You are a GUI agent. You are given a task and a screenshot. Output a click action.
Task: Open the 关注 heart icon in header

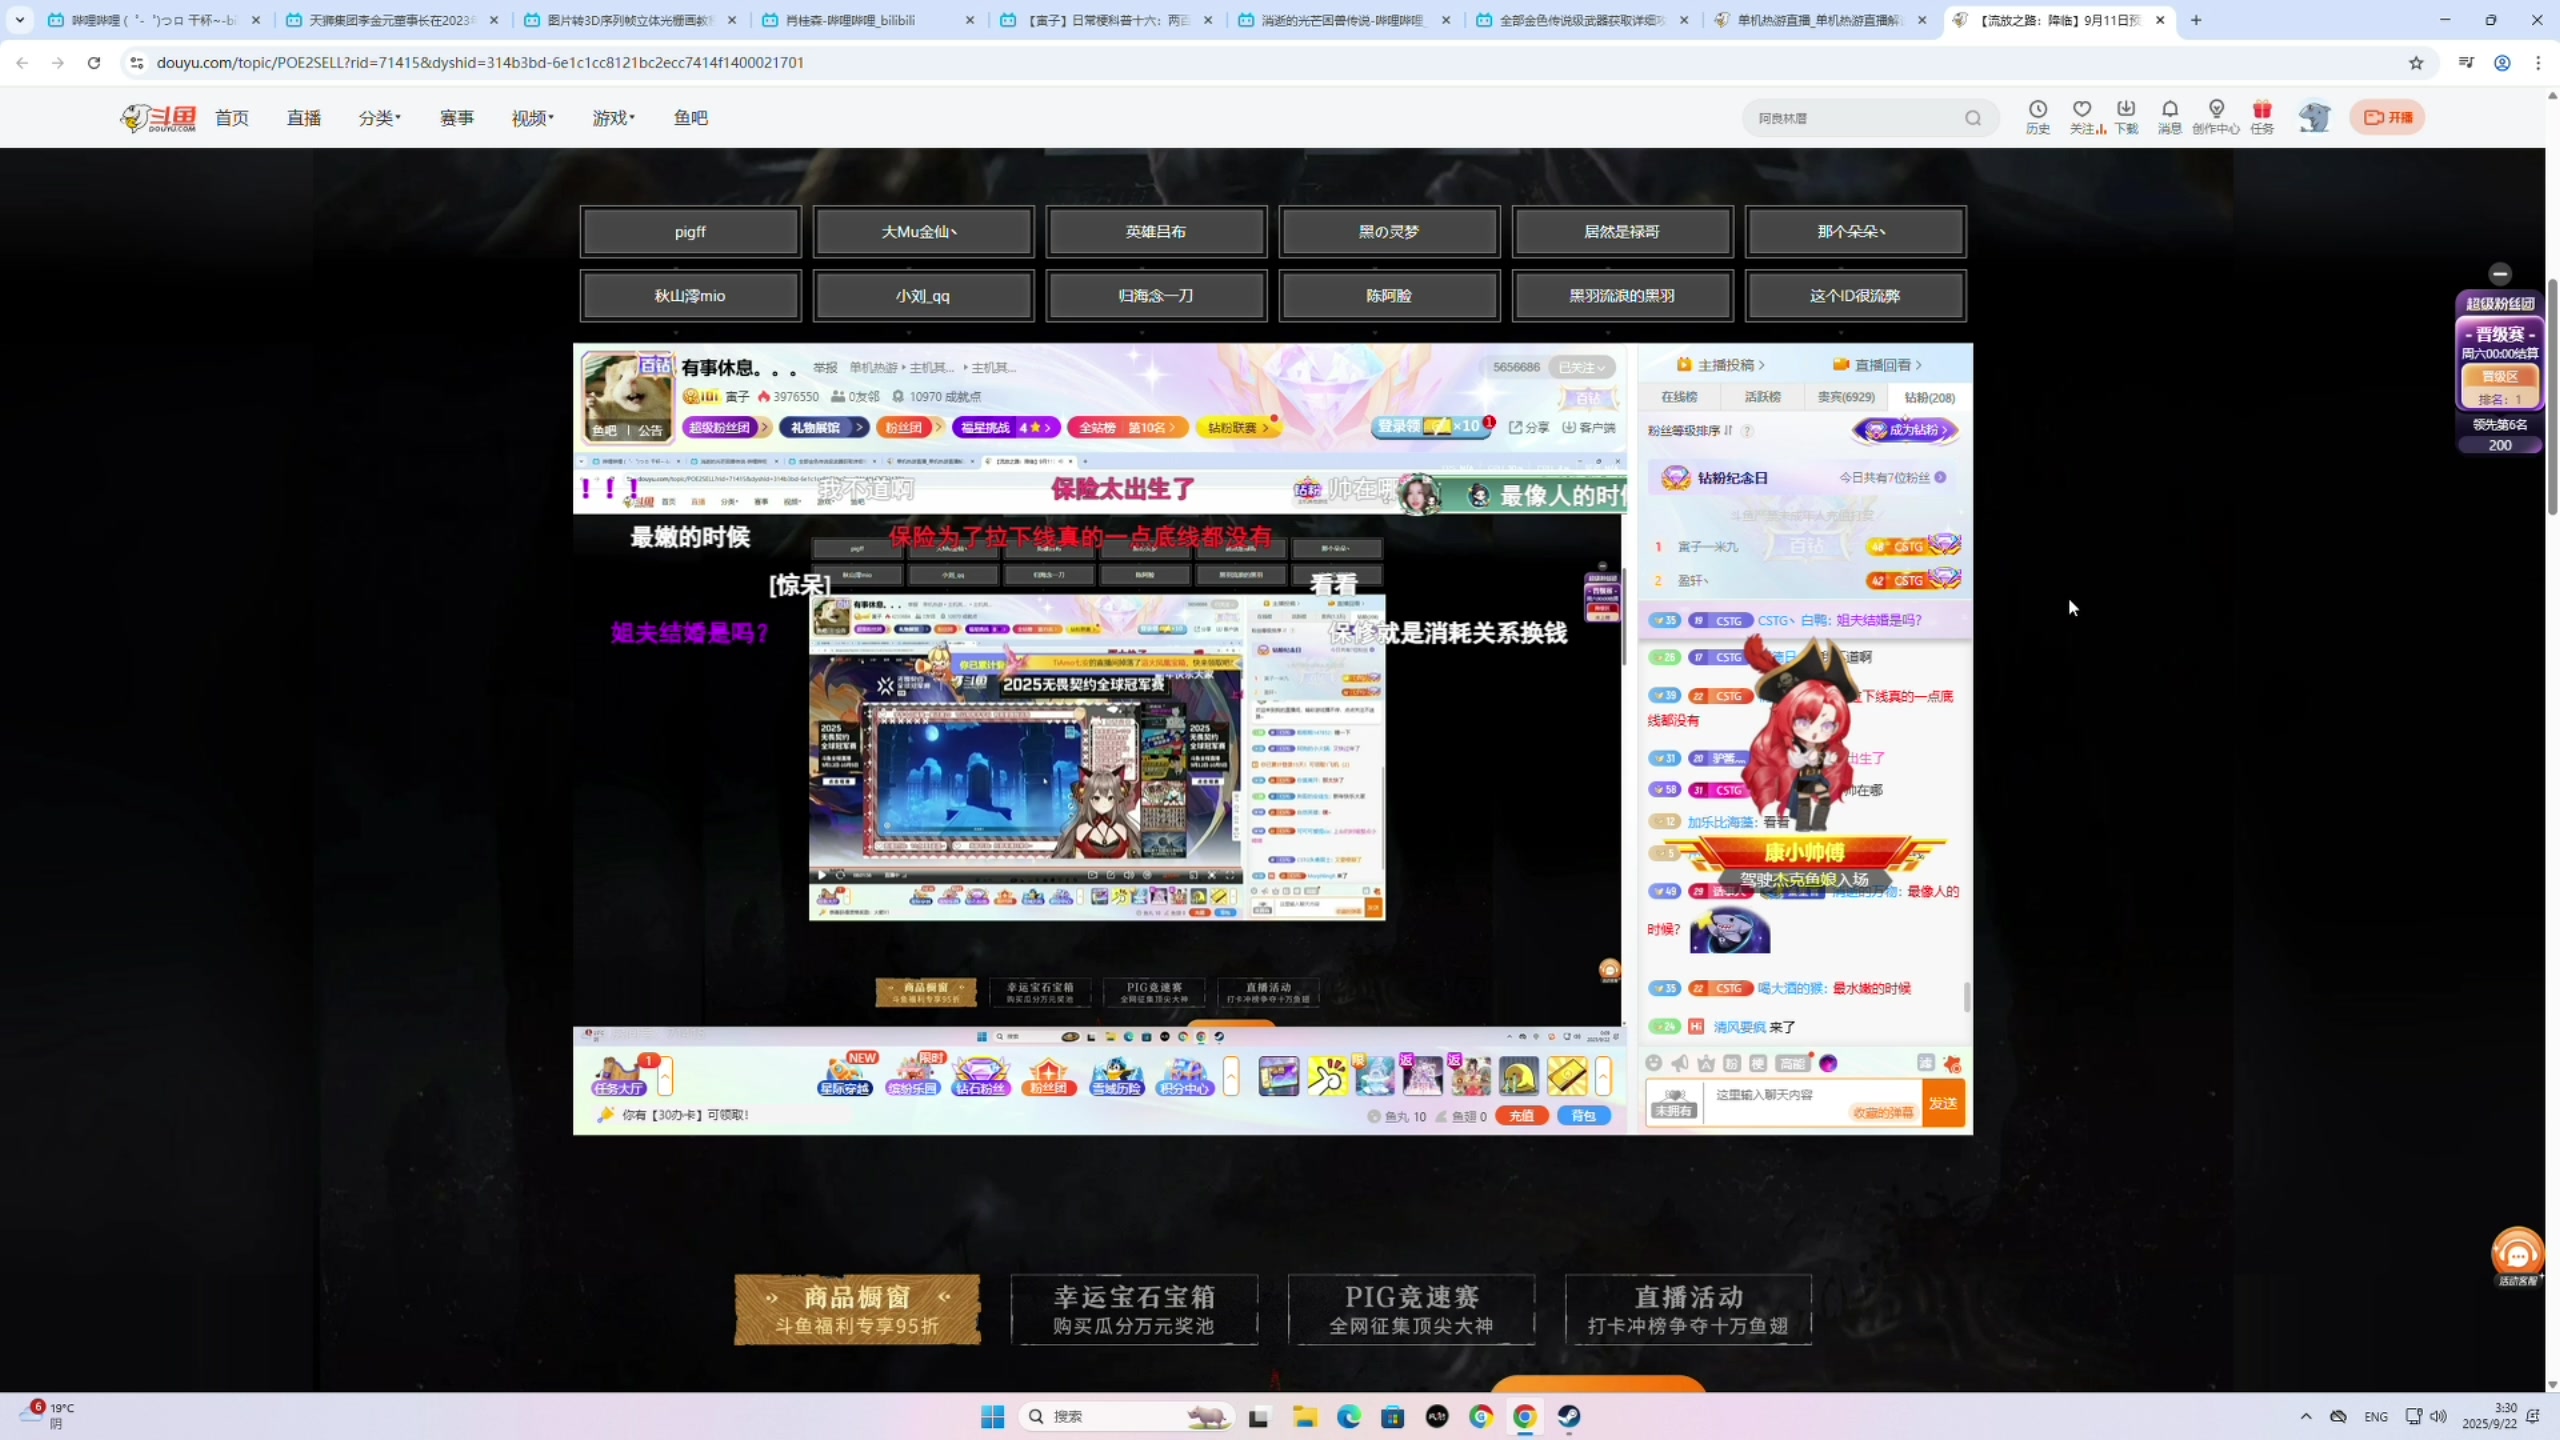2082,116
